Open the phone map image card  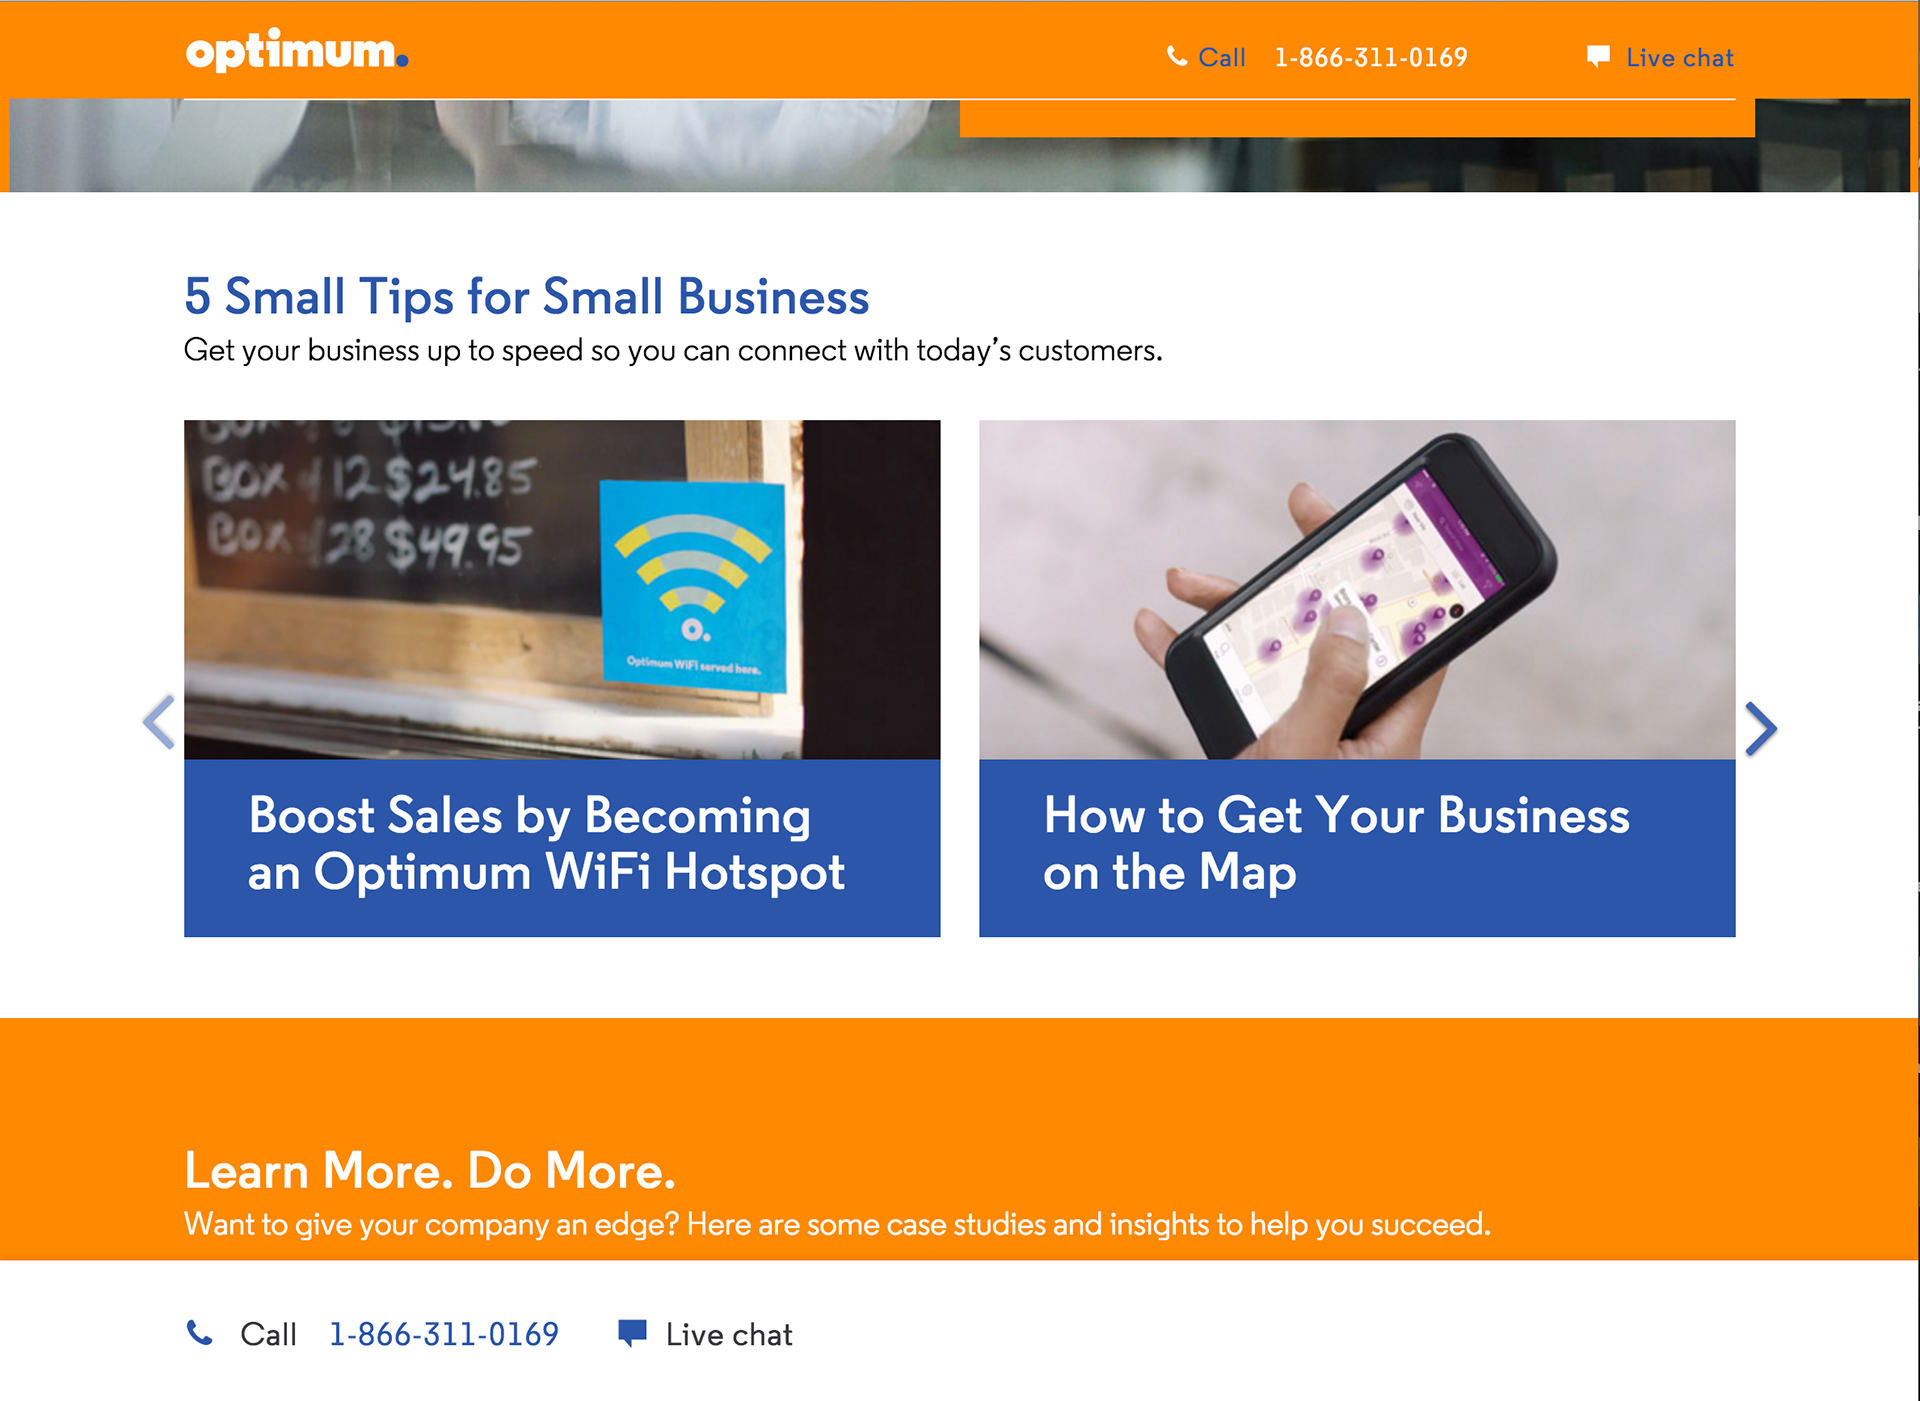[x=1357, y=589]
